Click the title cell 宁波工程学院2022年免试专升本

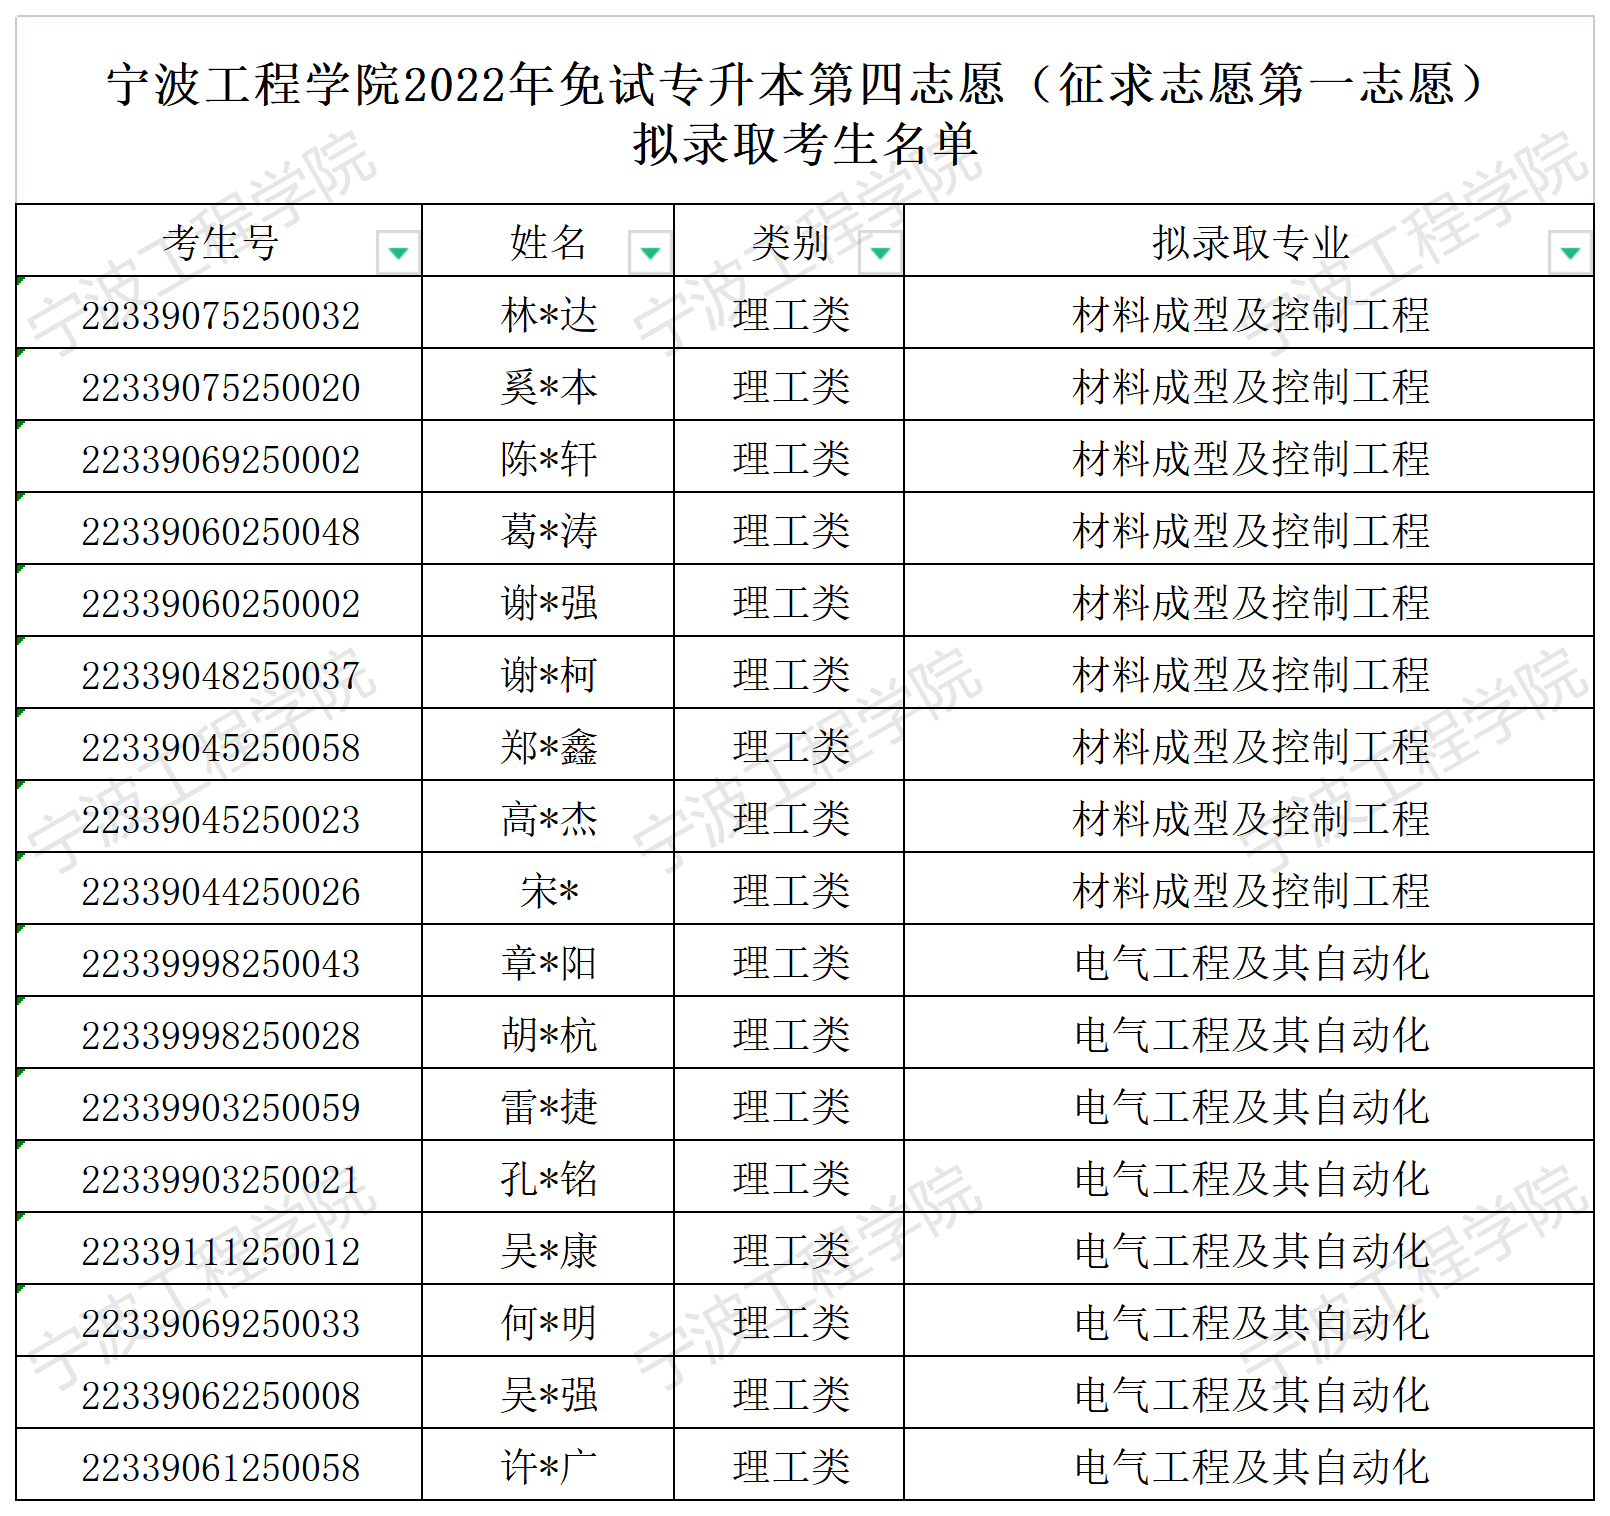click(805, 112)
